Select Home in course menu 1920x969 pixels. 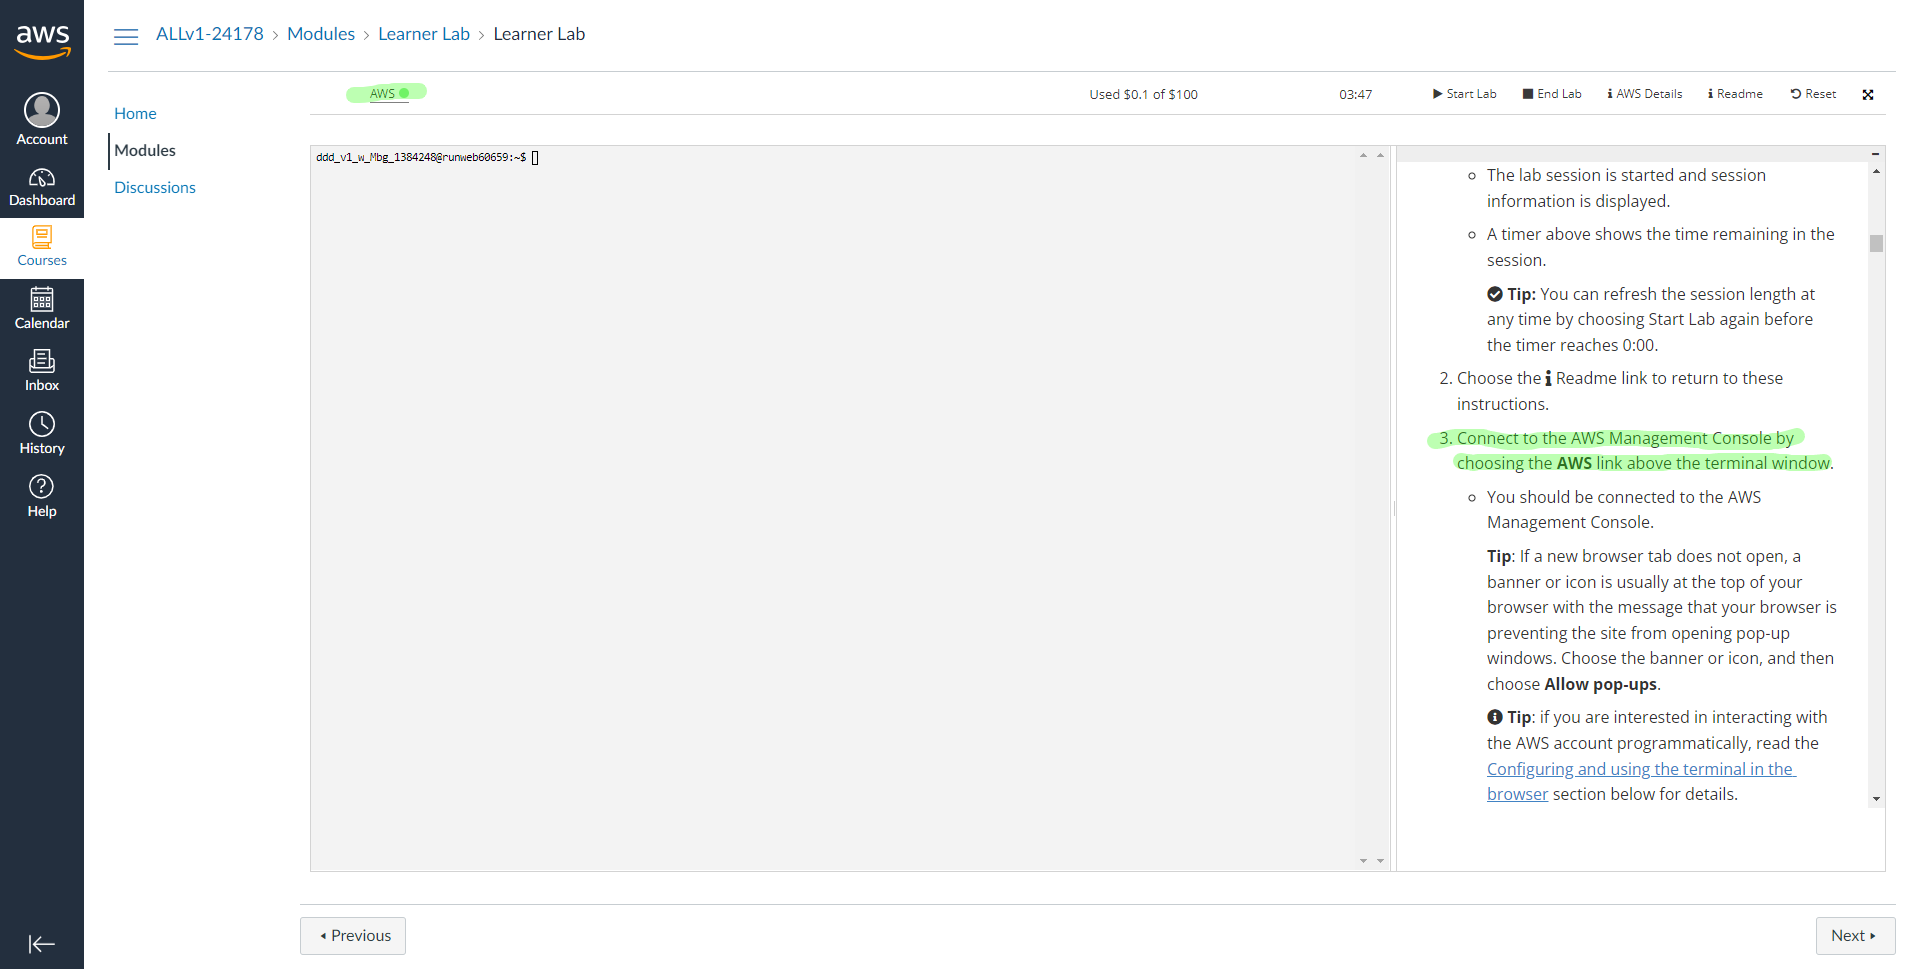135,114
